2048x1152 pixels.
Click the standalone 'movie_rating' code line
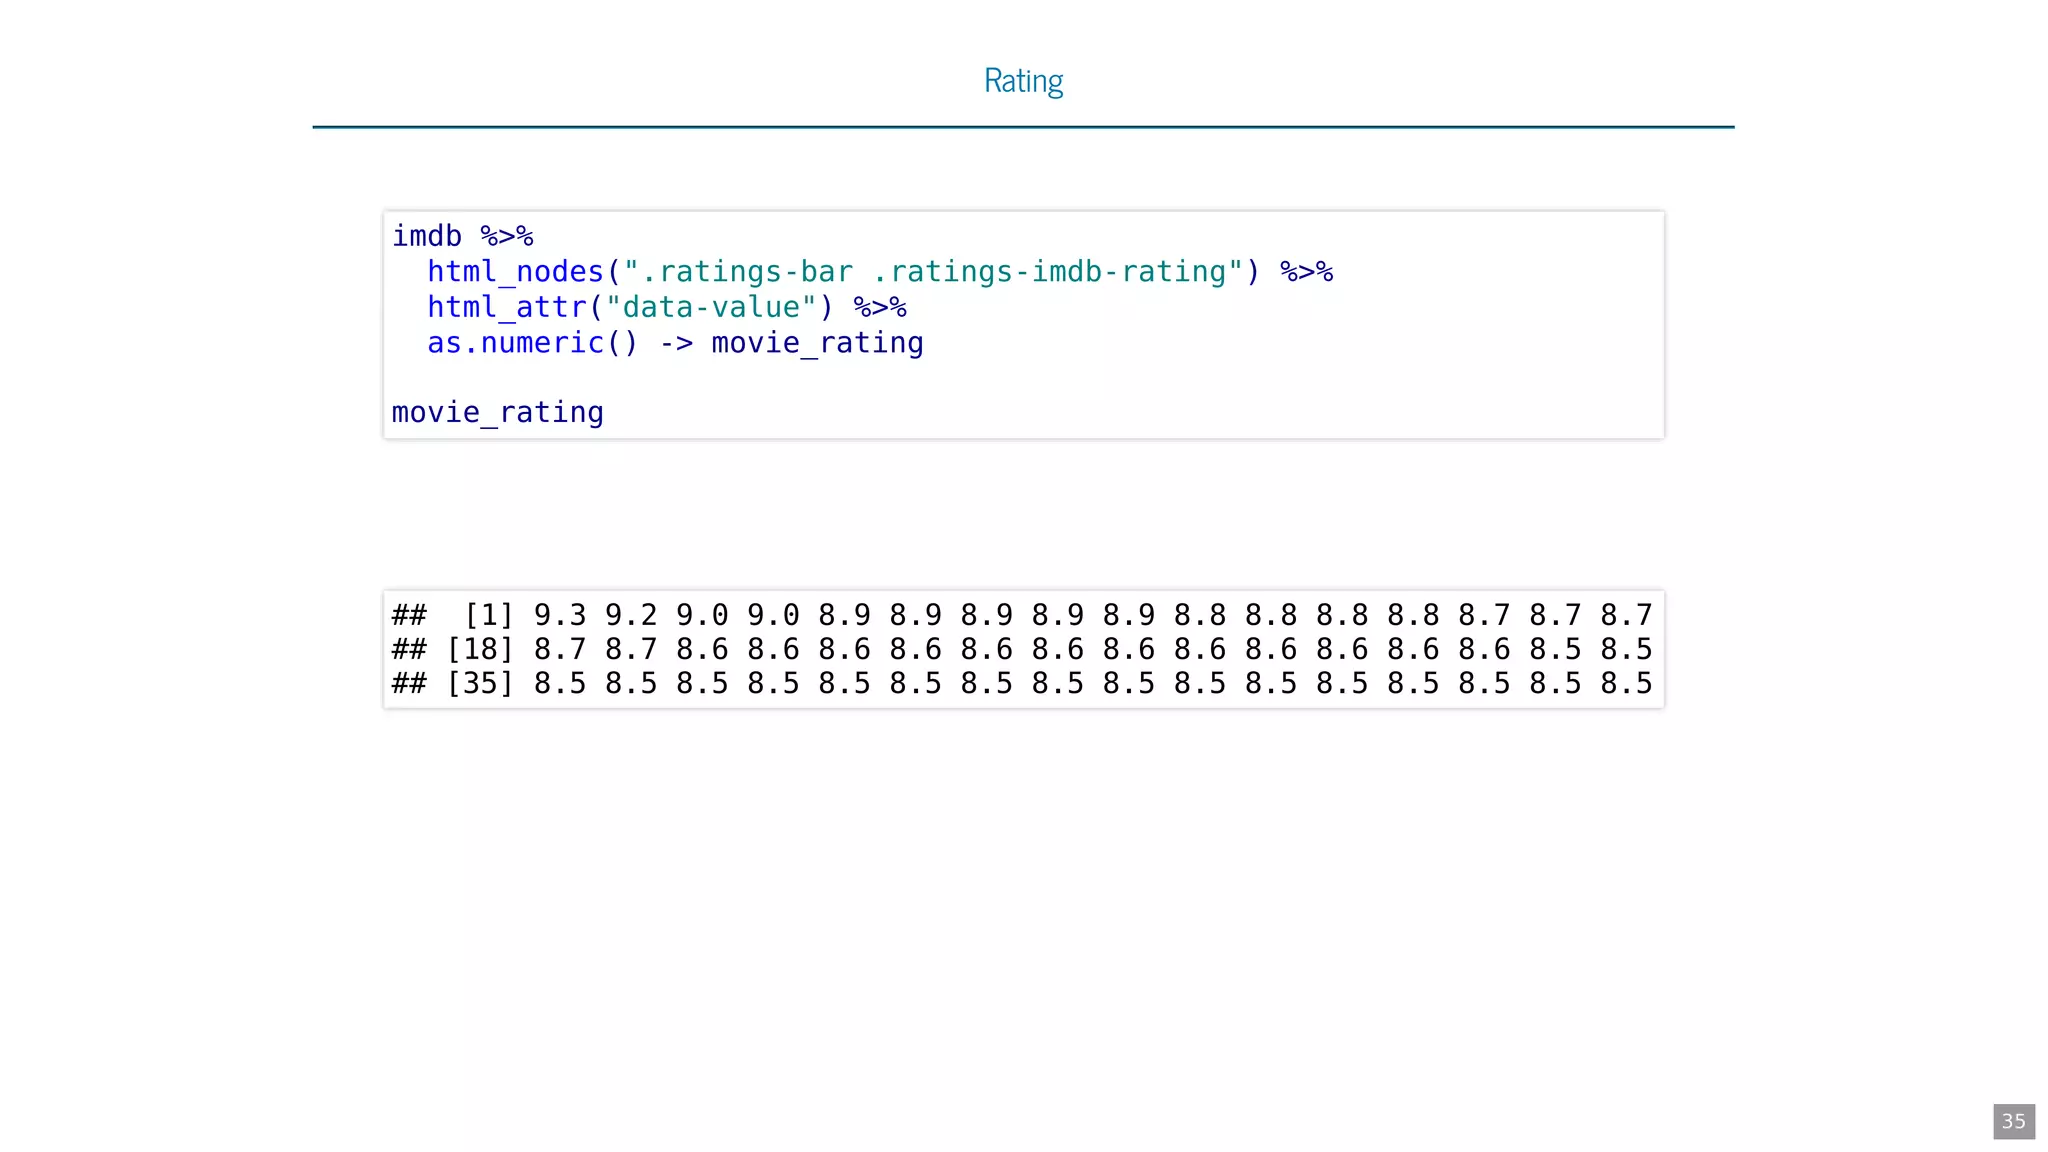[x=497, y=412]
